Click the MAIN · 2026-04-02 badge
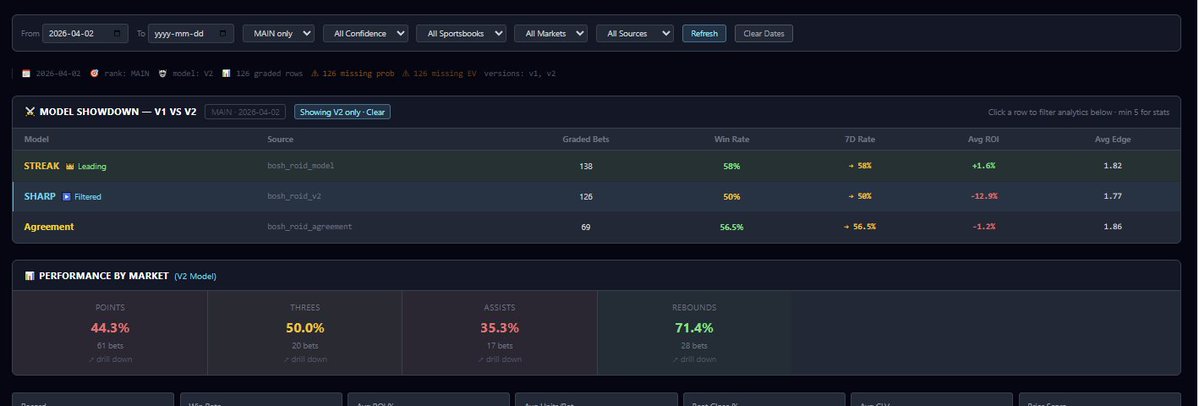 (x=245, y=112)
